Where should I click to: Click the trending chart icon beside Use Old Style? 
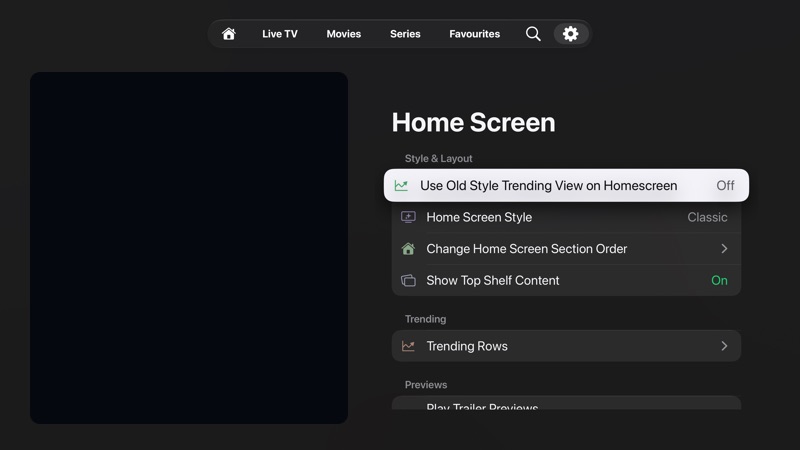(x=402, y=186)
